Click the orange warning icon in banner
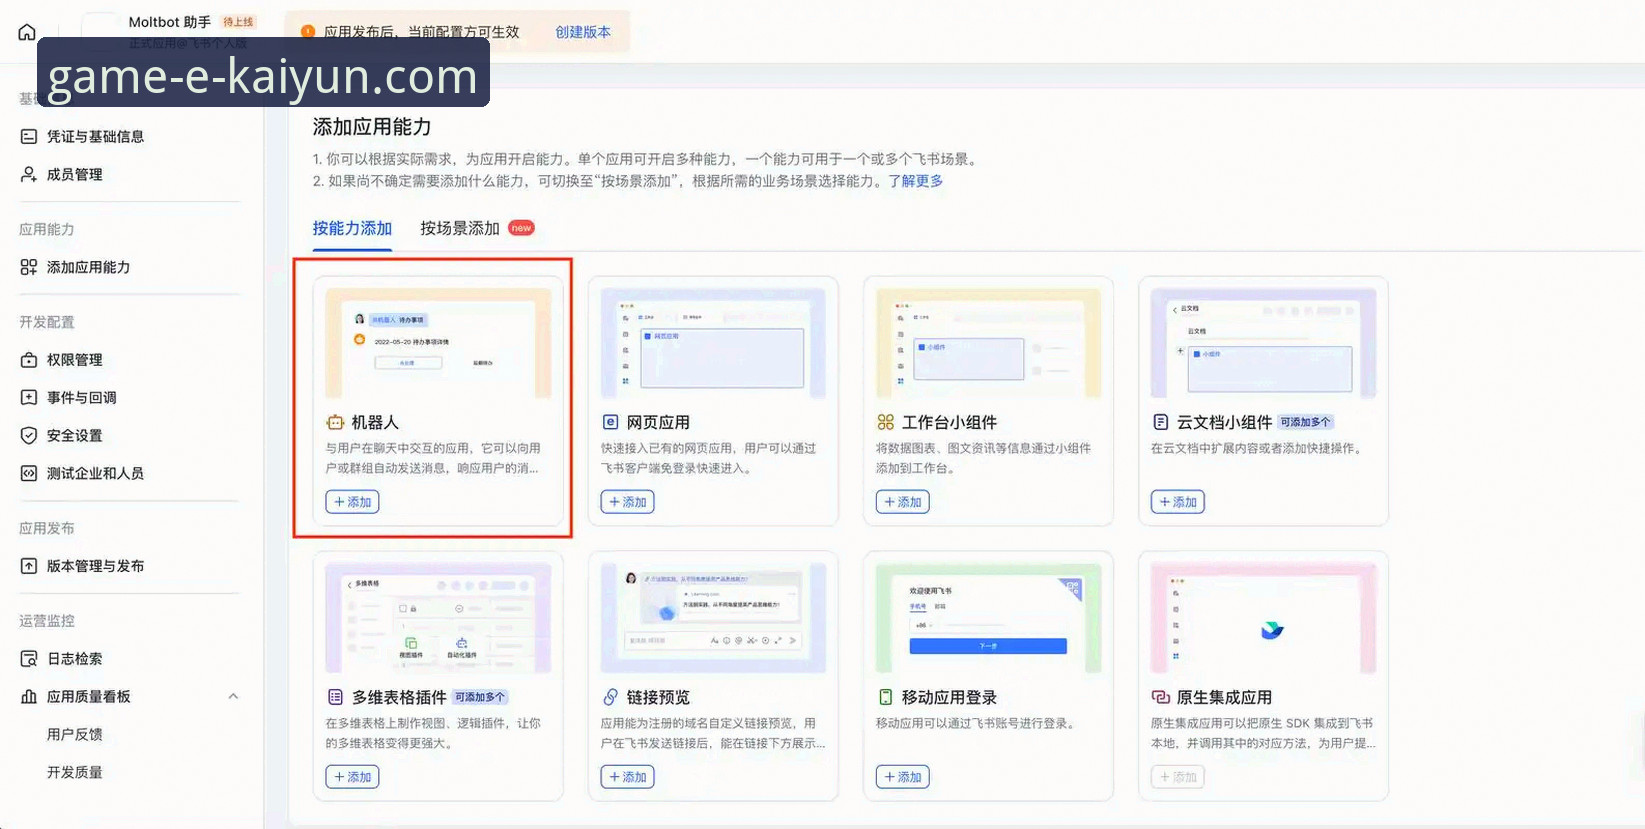The height and width of the screenshot is (829, 1645). pos(308,32)
